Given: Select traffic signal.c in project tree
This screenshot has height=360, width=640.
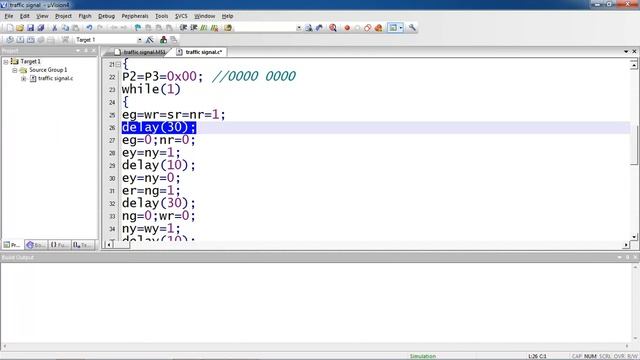Looking at the screenshot, I should click(x=56, y=78).
